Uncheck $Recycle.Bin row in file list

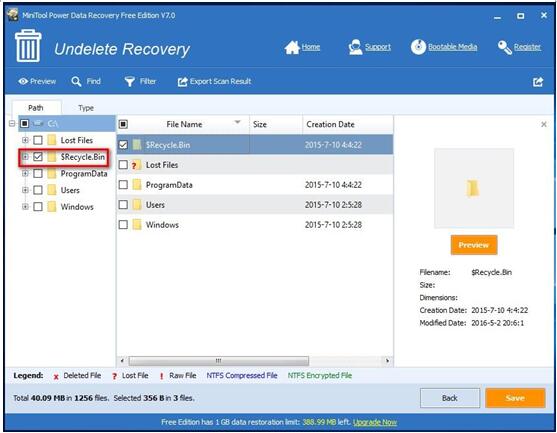pyautogui.click(x=123, y=145)
